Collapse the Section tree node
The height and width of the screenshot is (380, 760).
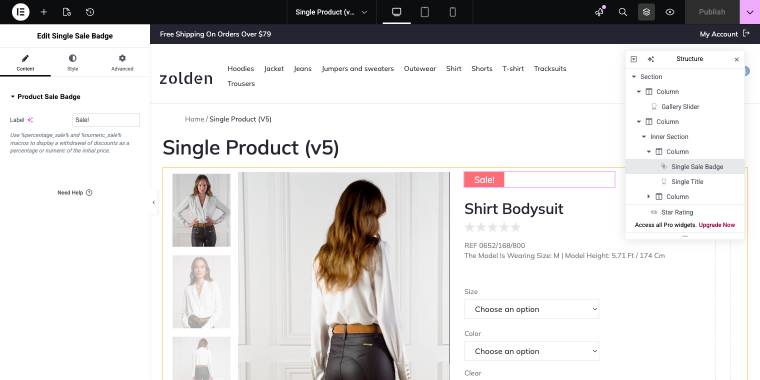click(x=633, y=77)
